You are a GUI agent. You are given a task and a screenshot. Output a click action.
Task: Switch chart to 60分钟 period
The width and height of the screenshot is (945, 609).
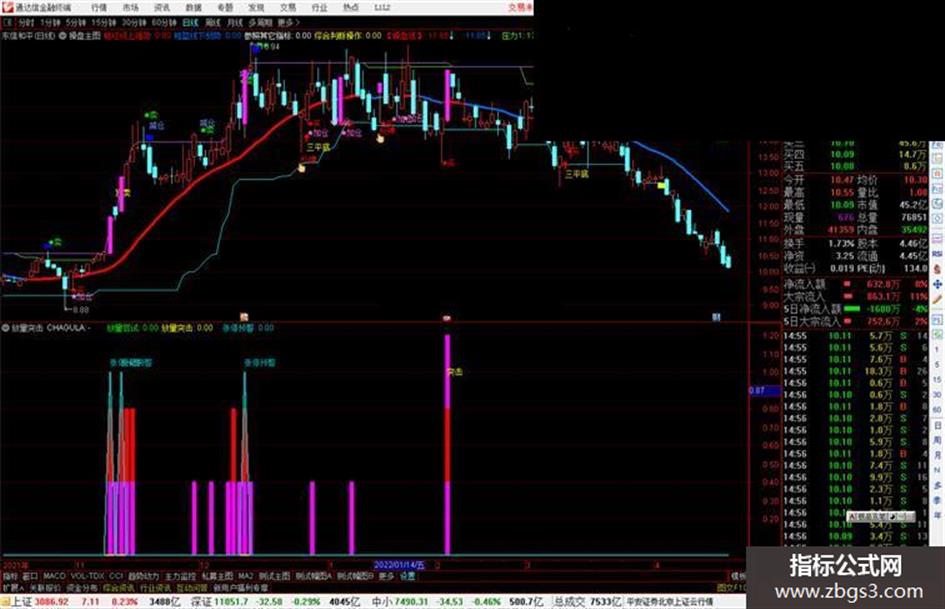tap(163, 22)
